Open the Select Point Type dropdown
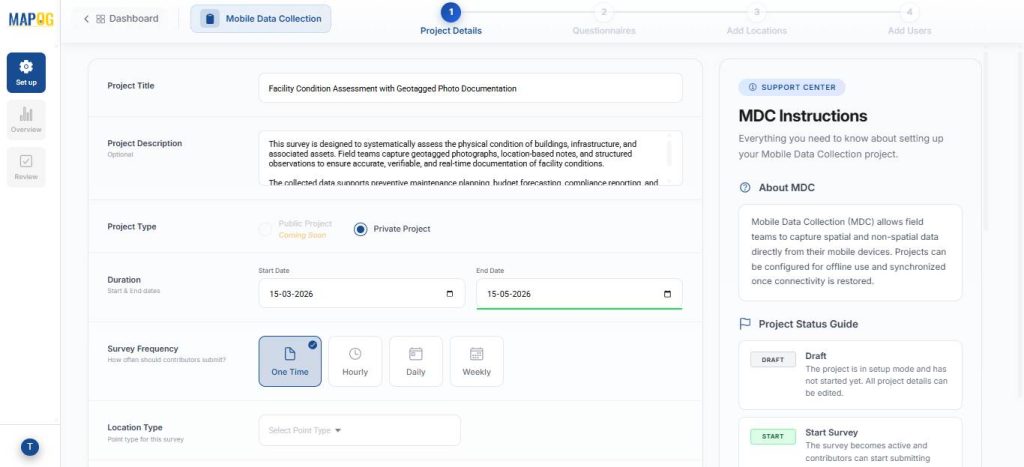 360,430
